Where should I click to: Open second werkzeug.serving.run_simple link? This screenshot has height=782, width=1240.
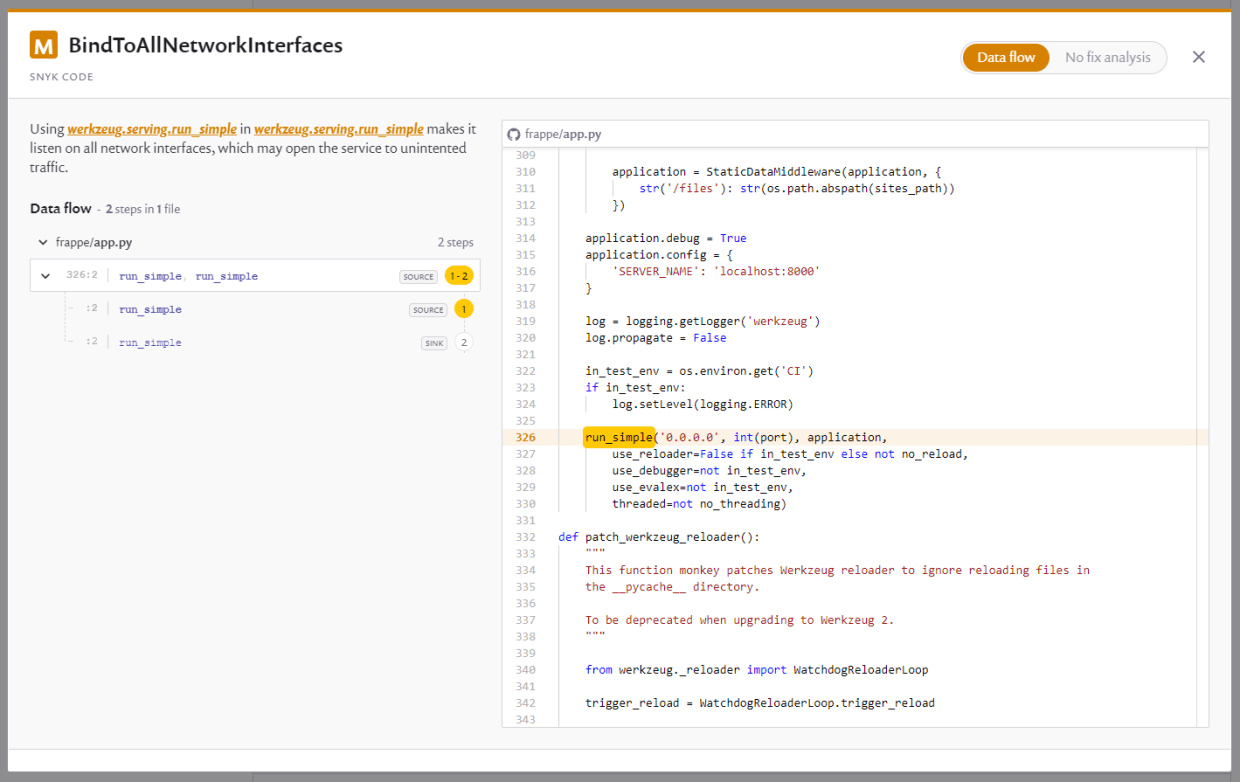click(339, 129)
